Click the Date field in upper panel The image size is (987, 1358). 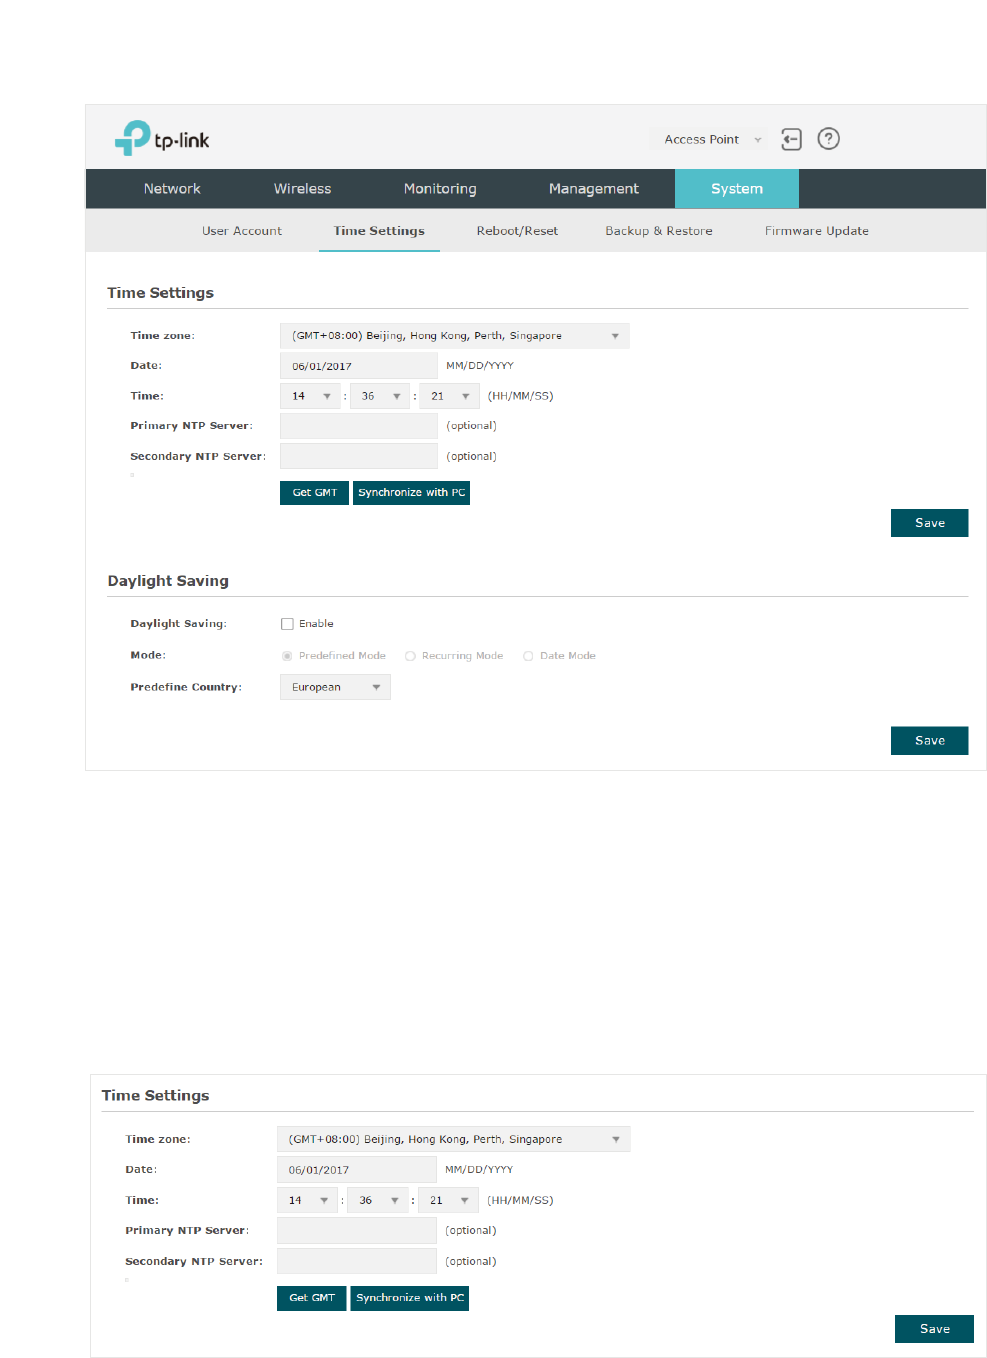[359, 366]
